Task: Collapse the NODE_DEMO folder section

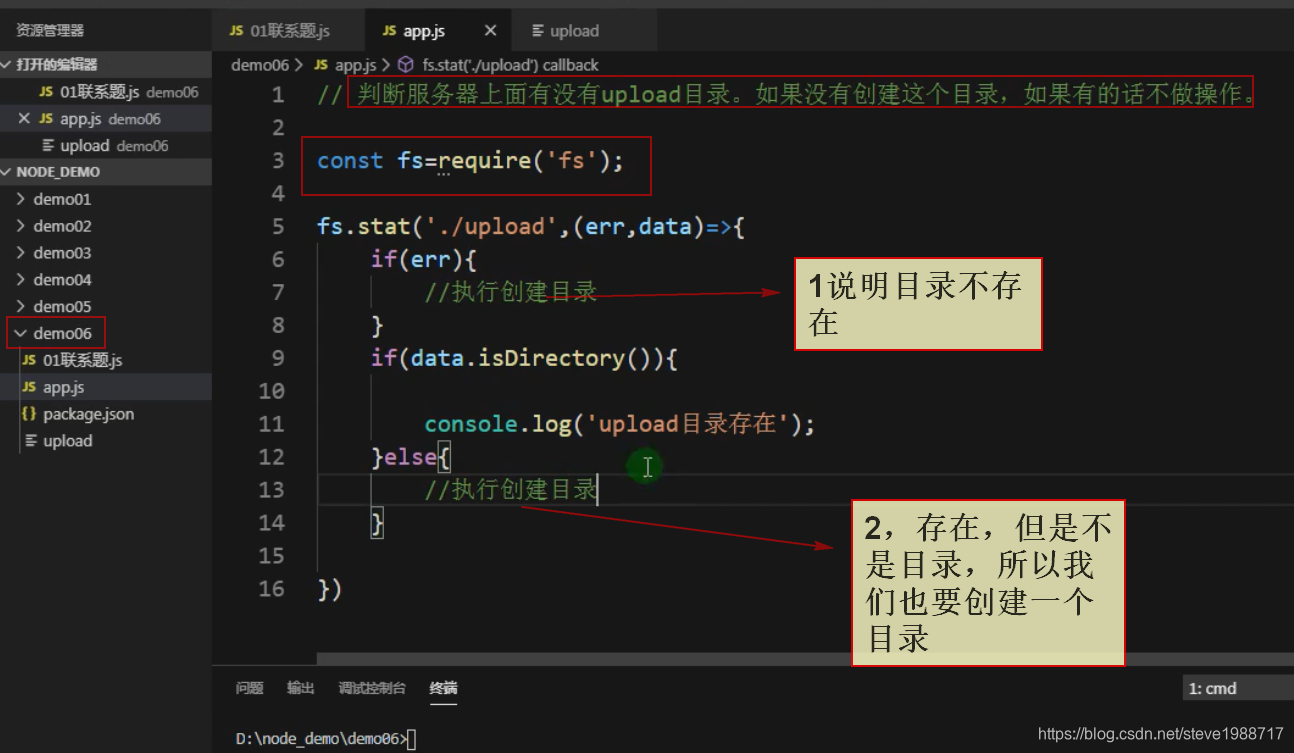Action: [x=106, y=172]
